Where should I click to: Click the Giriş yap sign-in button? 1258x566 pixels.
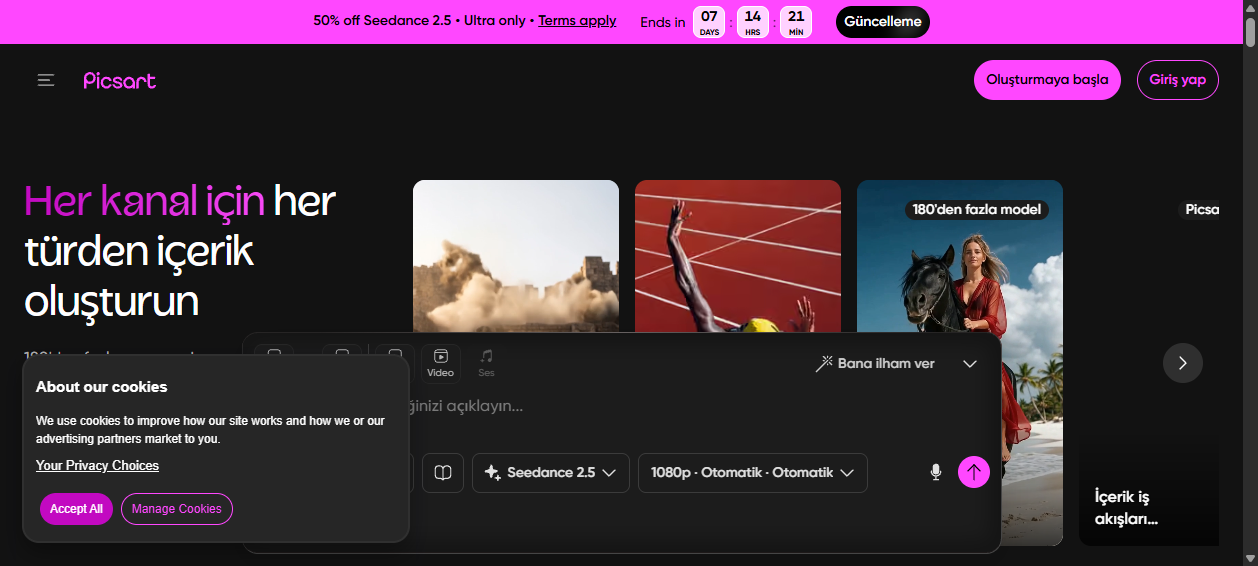coord(1177,80)
